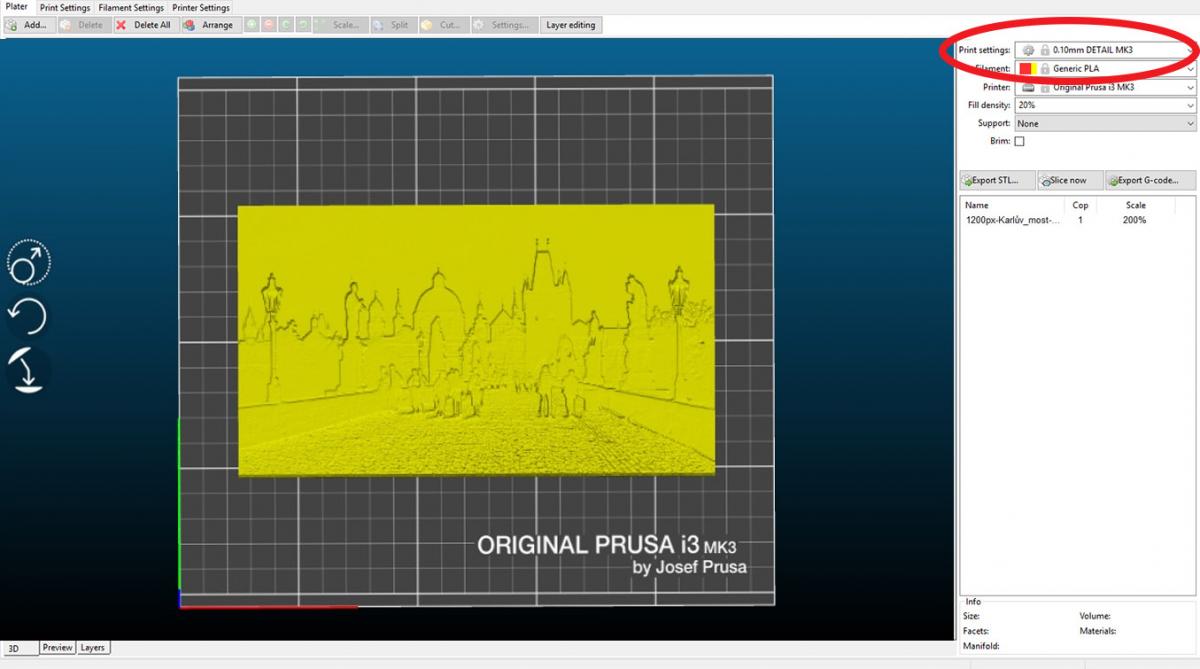Viewport: 1200px width, 669px height.
Task: Click the red minus fewer-copies icon
Action: 269,25
